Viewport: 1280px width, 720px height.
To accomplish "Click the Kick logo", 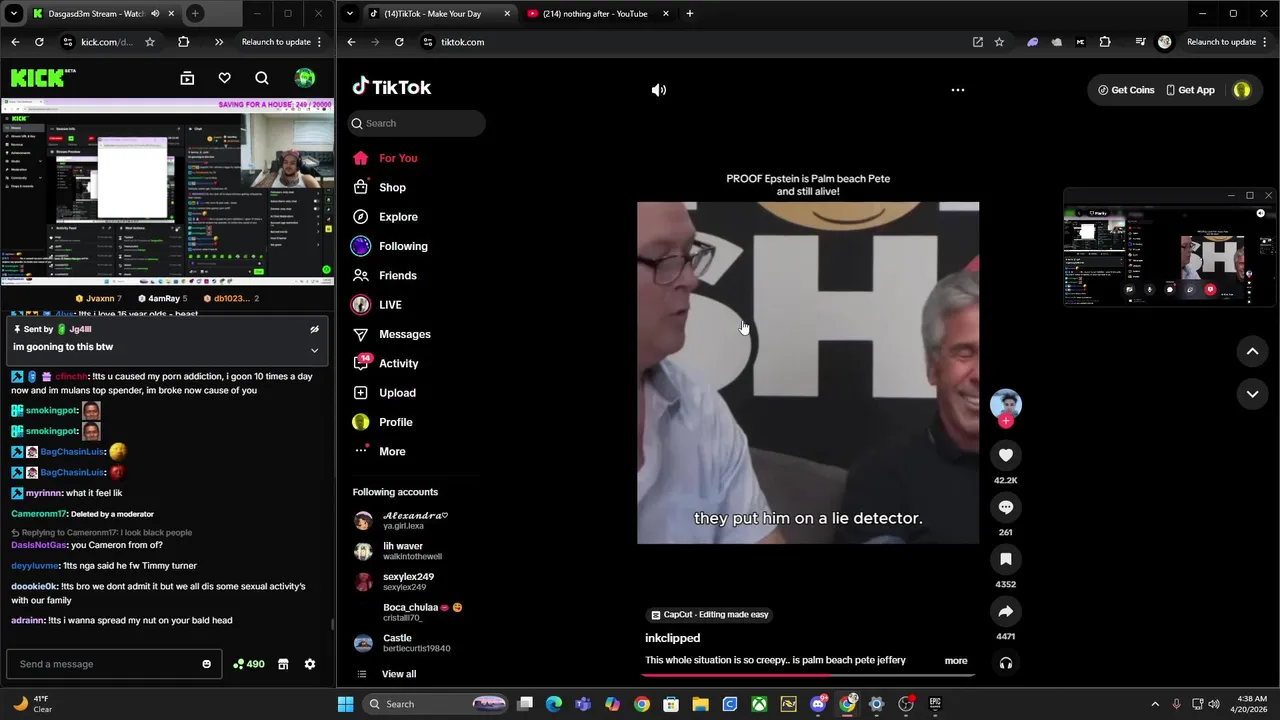I will (x=43, y=78).
